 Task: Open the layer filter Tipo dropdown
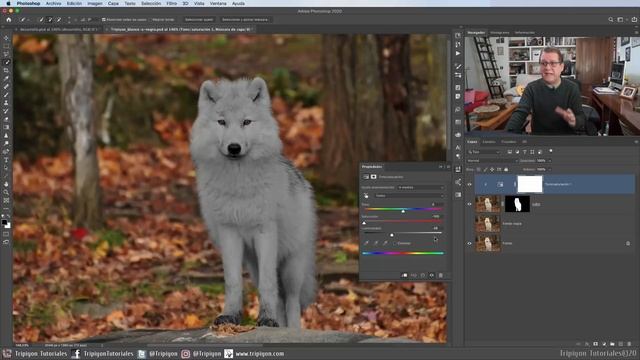[484, 152]
